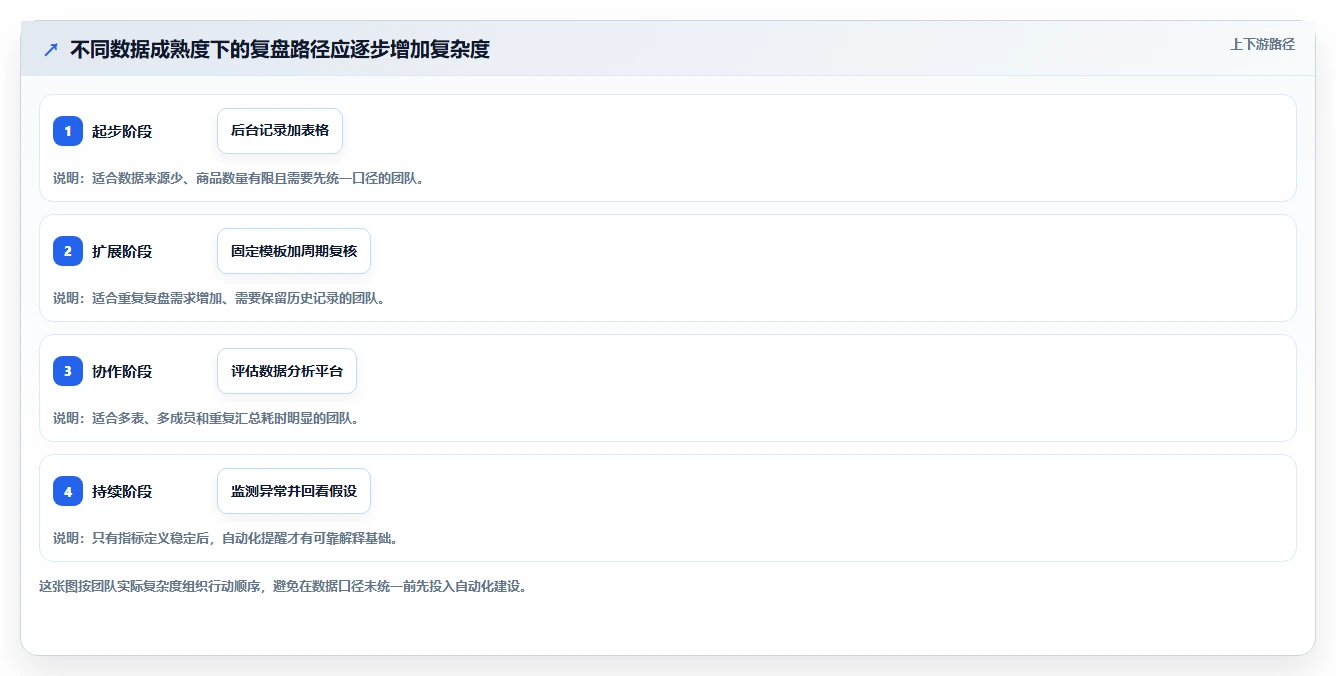Select the 评估数据分析平台 chip
Screen dimensions: 1336x676
pyautogui.click(x=287, y=371)
